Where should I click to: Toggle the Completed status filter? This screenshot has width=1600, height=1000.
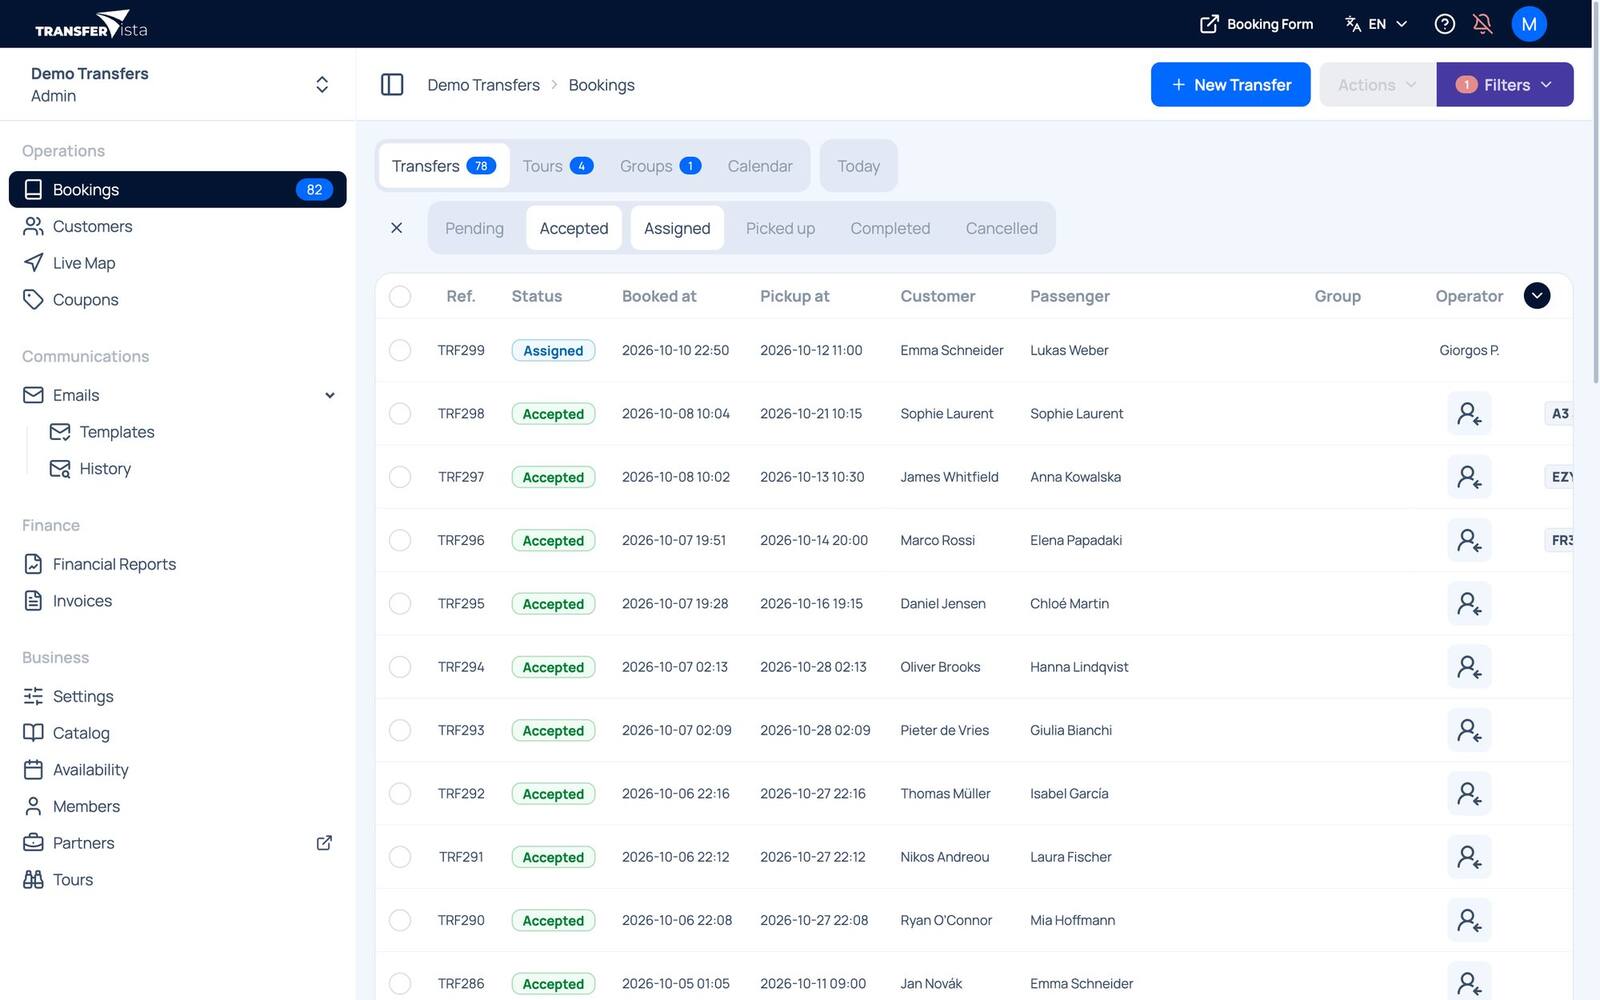tap(890, 228)
